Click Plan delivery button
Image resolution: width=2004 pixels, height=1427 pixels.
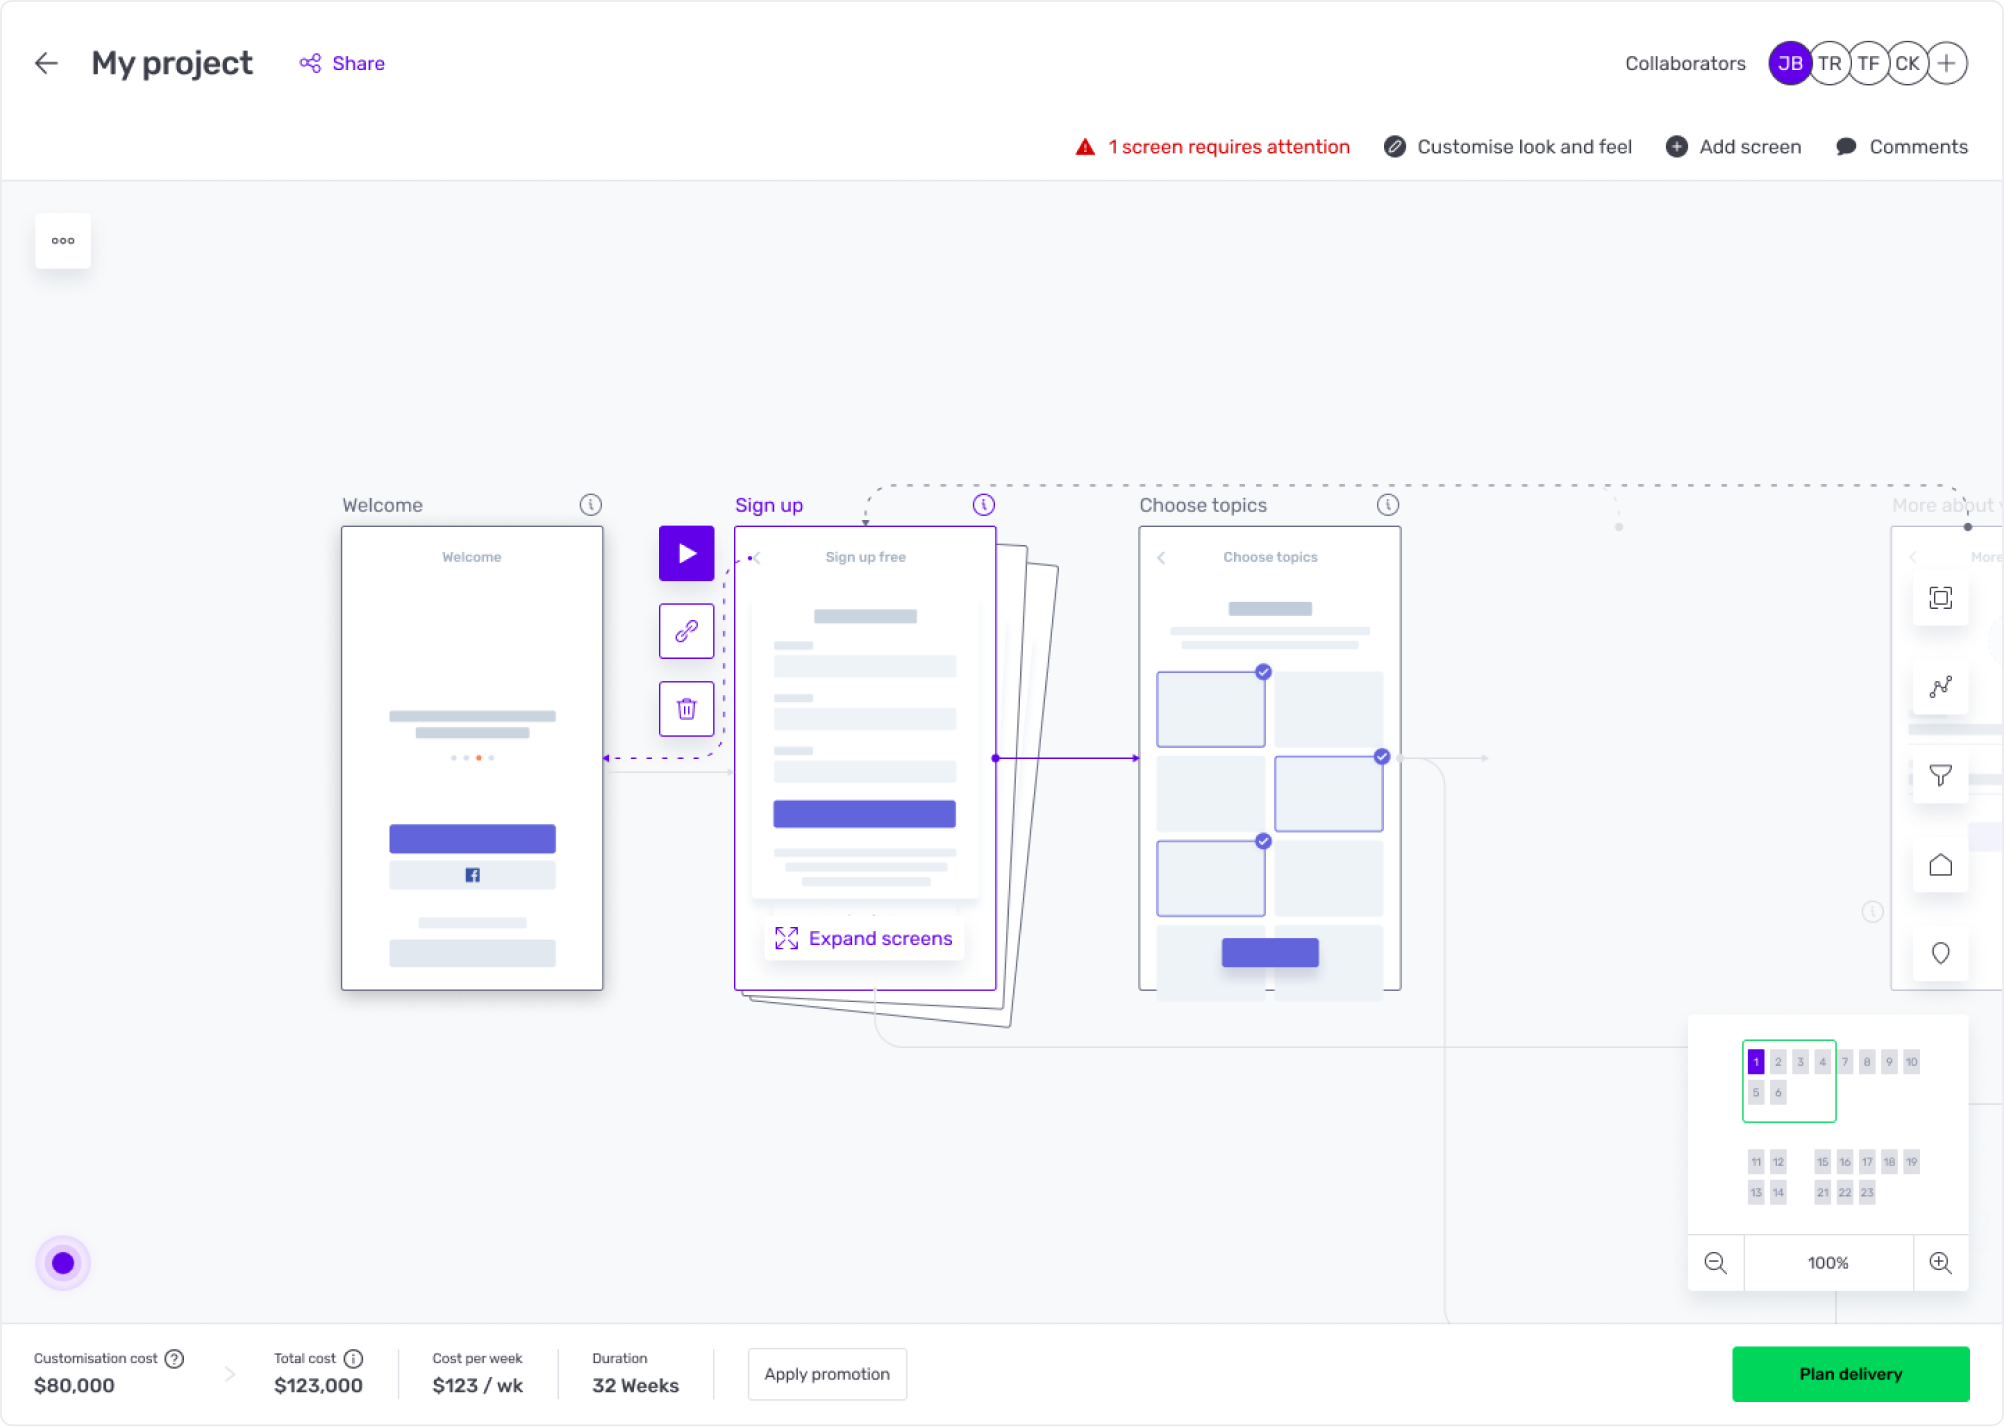point(1850,1374)
